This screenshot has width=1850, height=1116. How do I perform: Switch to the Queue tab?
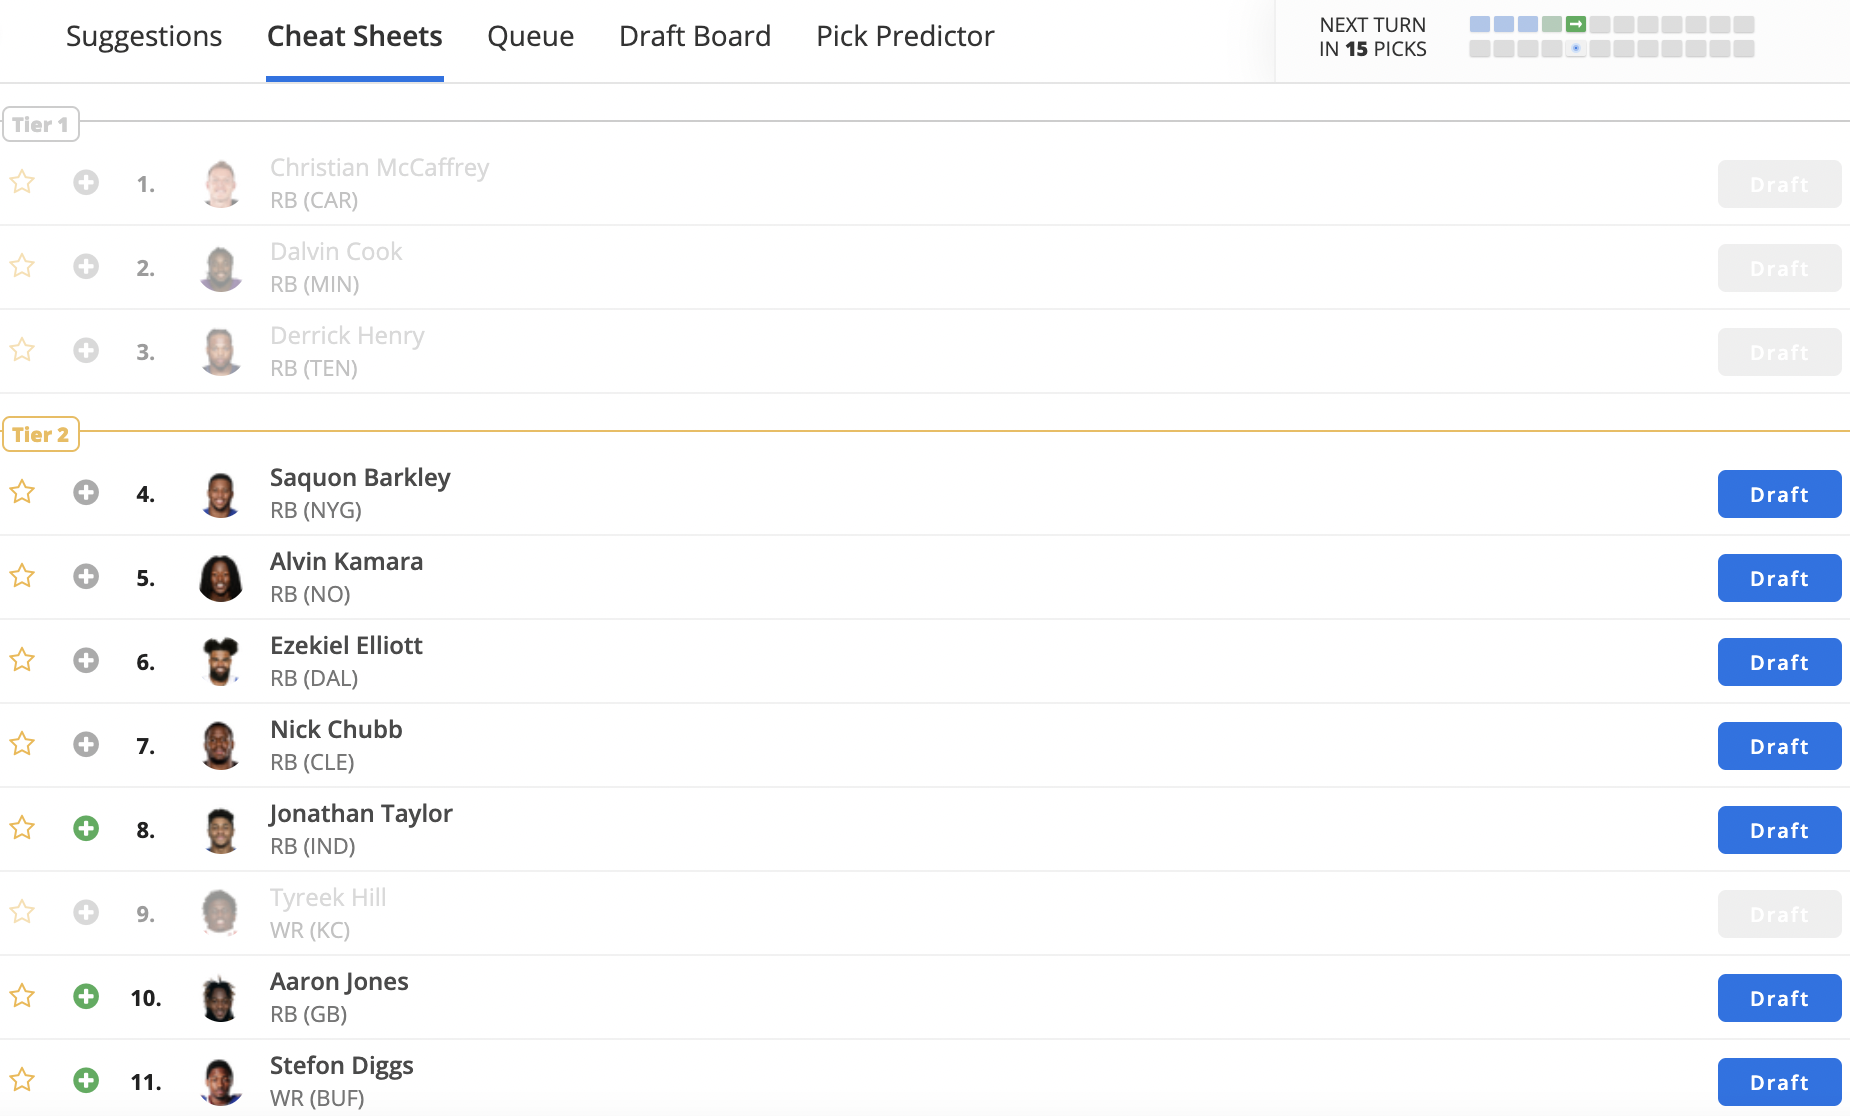tap(531, 36)
